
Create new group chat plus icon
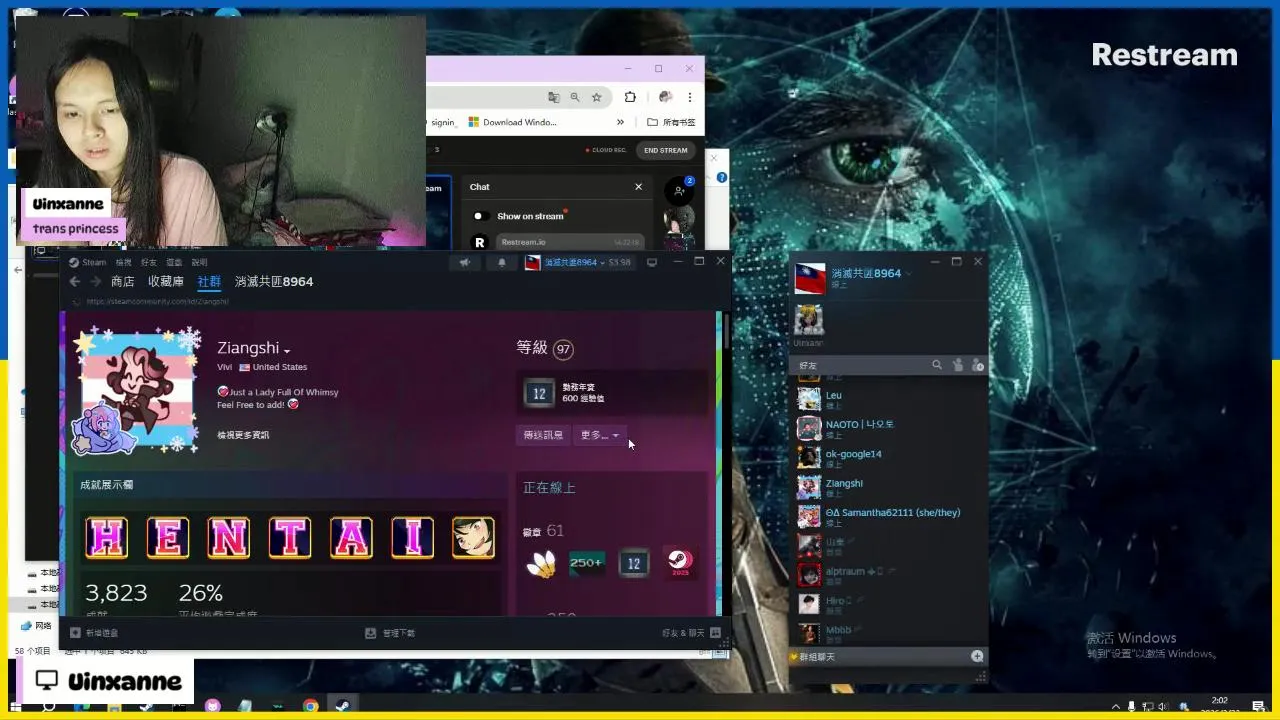click(977, 656)
